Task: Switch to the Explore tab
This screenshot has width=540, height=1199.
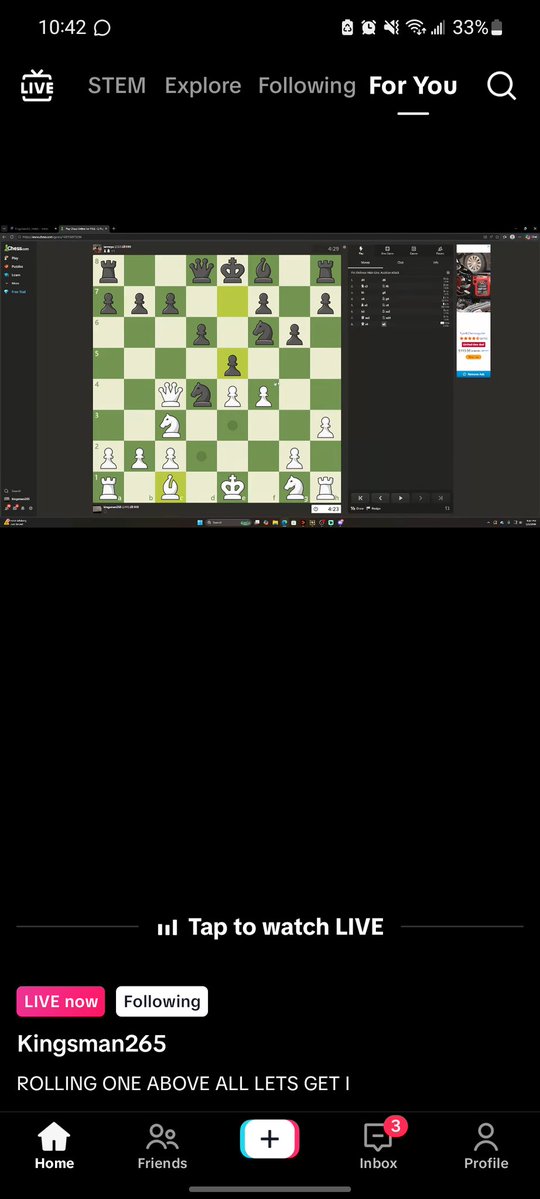Action: point(203,86)
